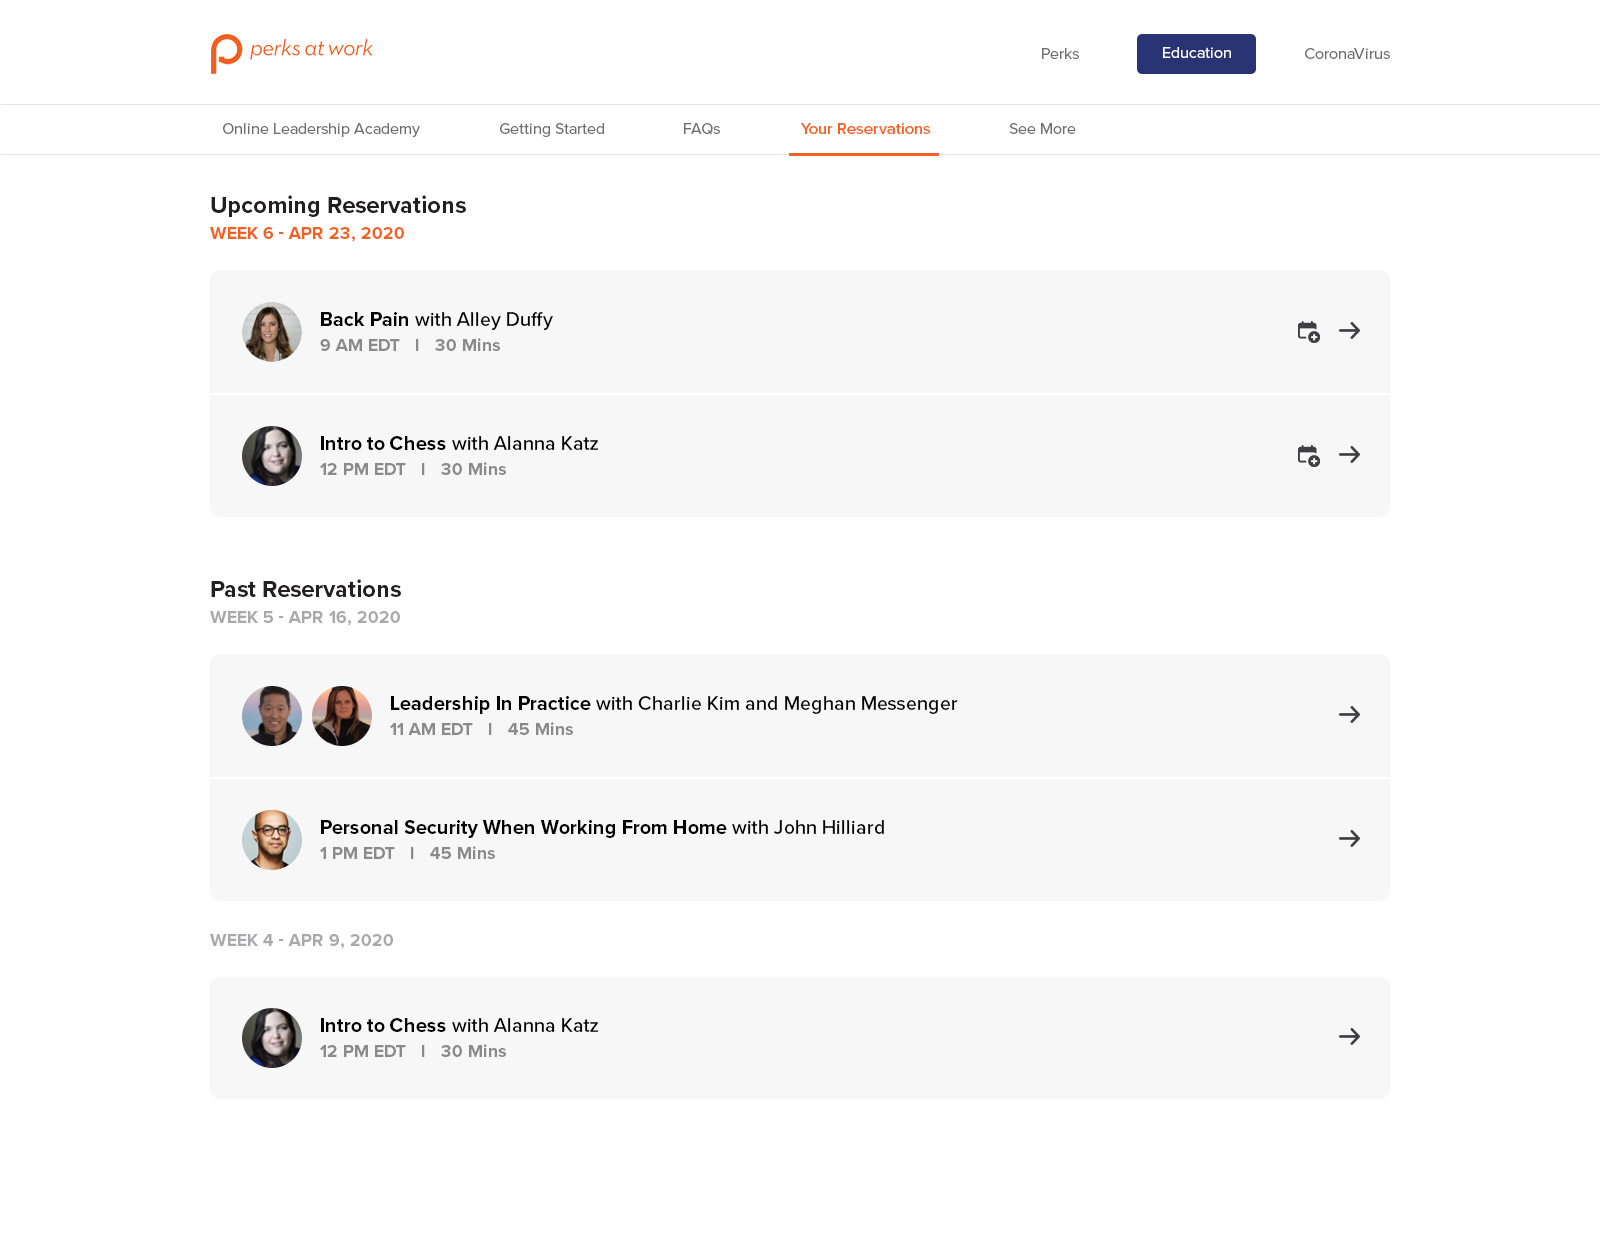The image size is (1600, 1244).
Task: Open Leadership In Practice details arrow
Action: [x=1349, y=715]
